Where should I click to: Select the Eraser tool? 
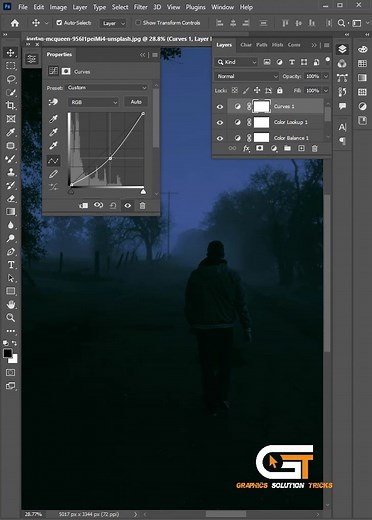pyautogui.click(x=11, y=199)
